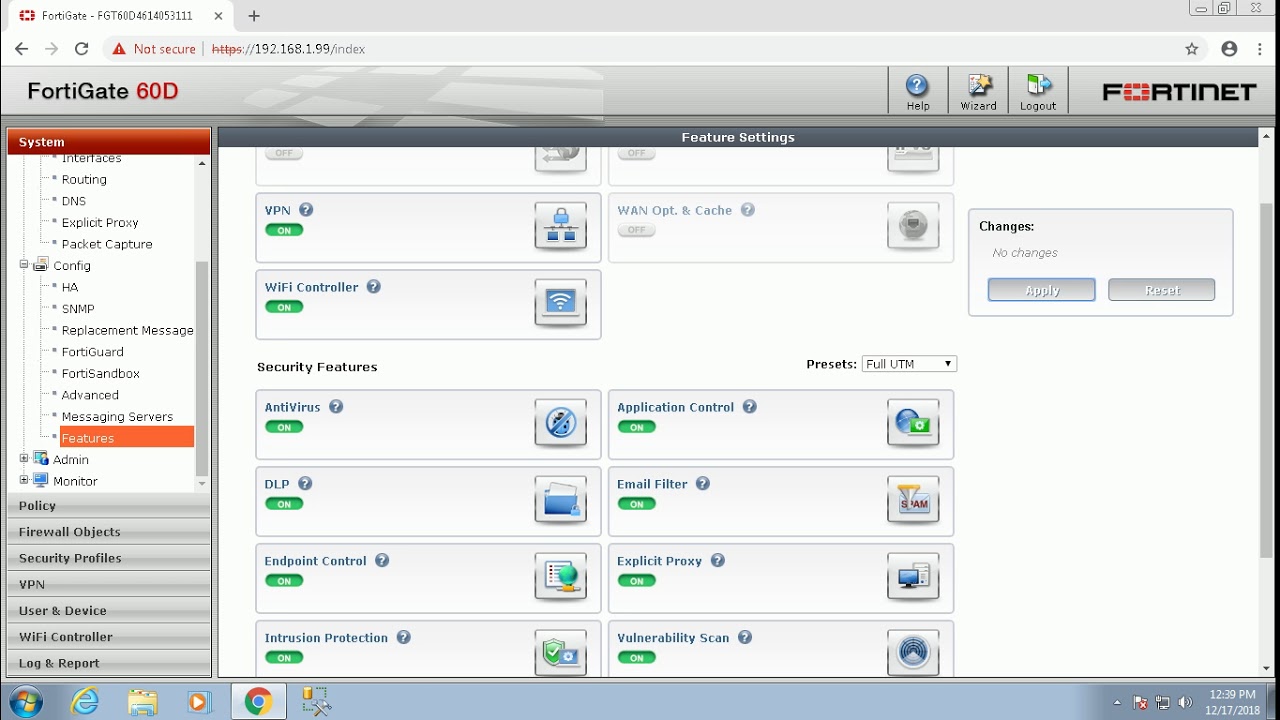Image resolution: width=1280 pixels, height=720 pixels.
Task: Show help tooltip for AntiVirus
Action: pos(336,407)
